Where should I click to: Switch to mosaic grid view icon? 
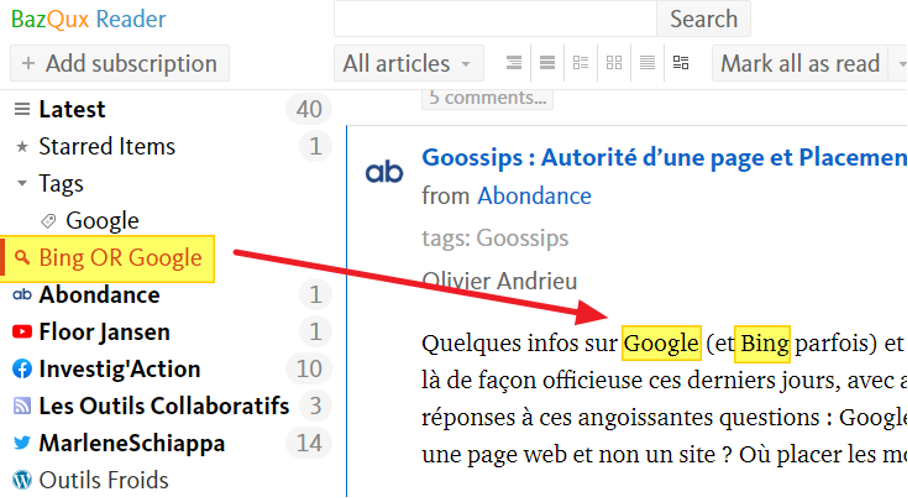point(614,63)
